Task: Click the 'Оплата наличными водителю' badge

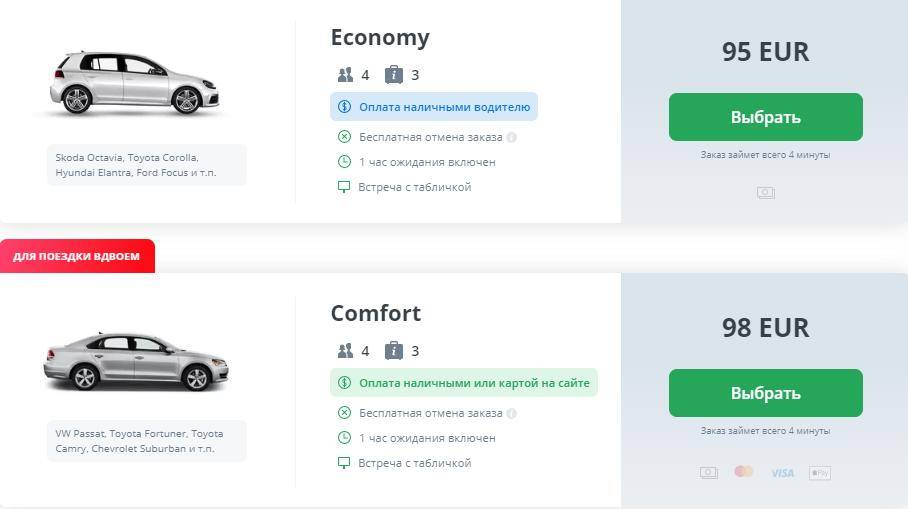Action: [434, 107]
